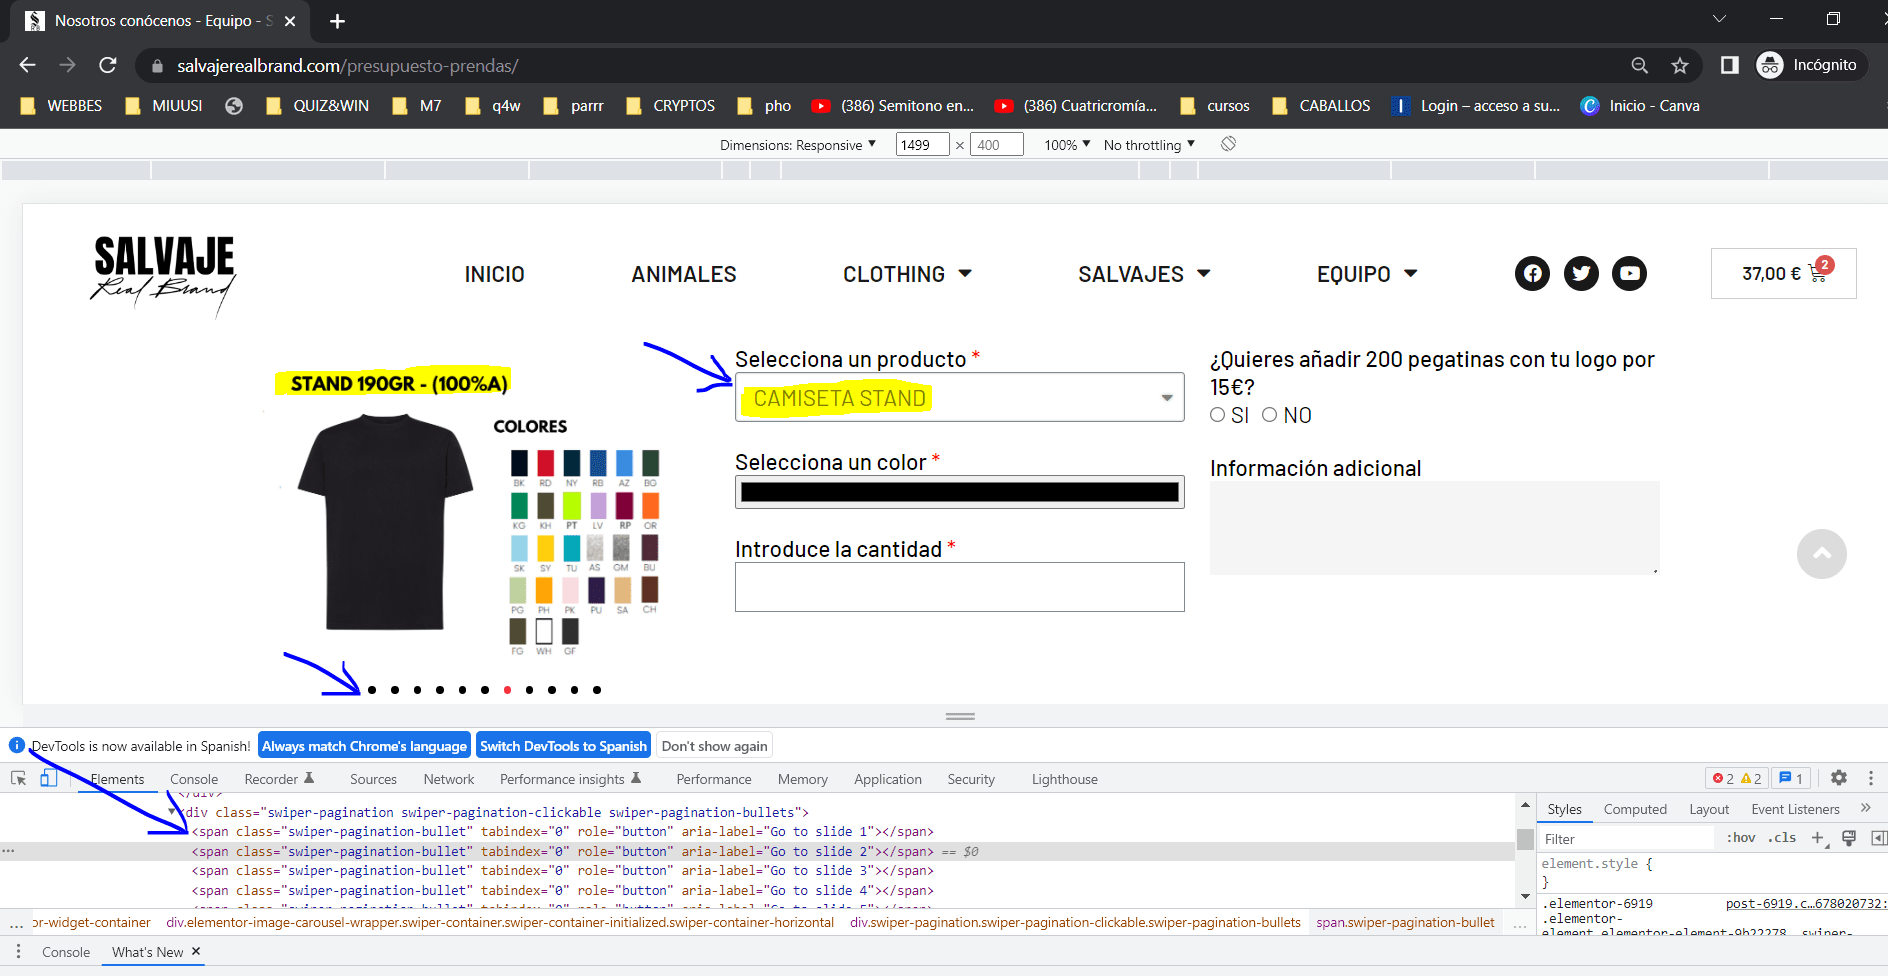Bookmark page with the star icon

click(1680, 65)
